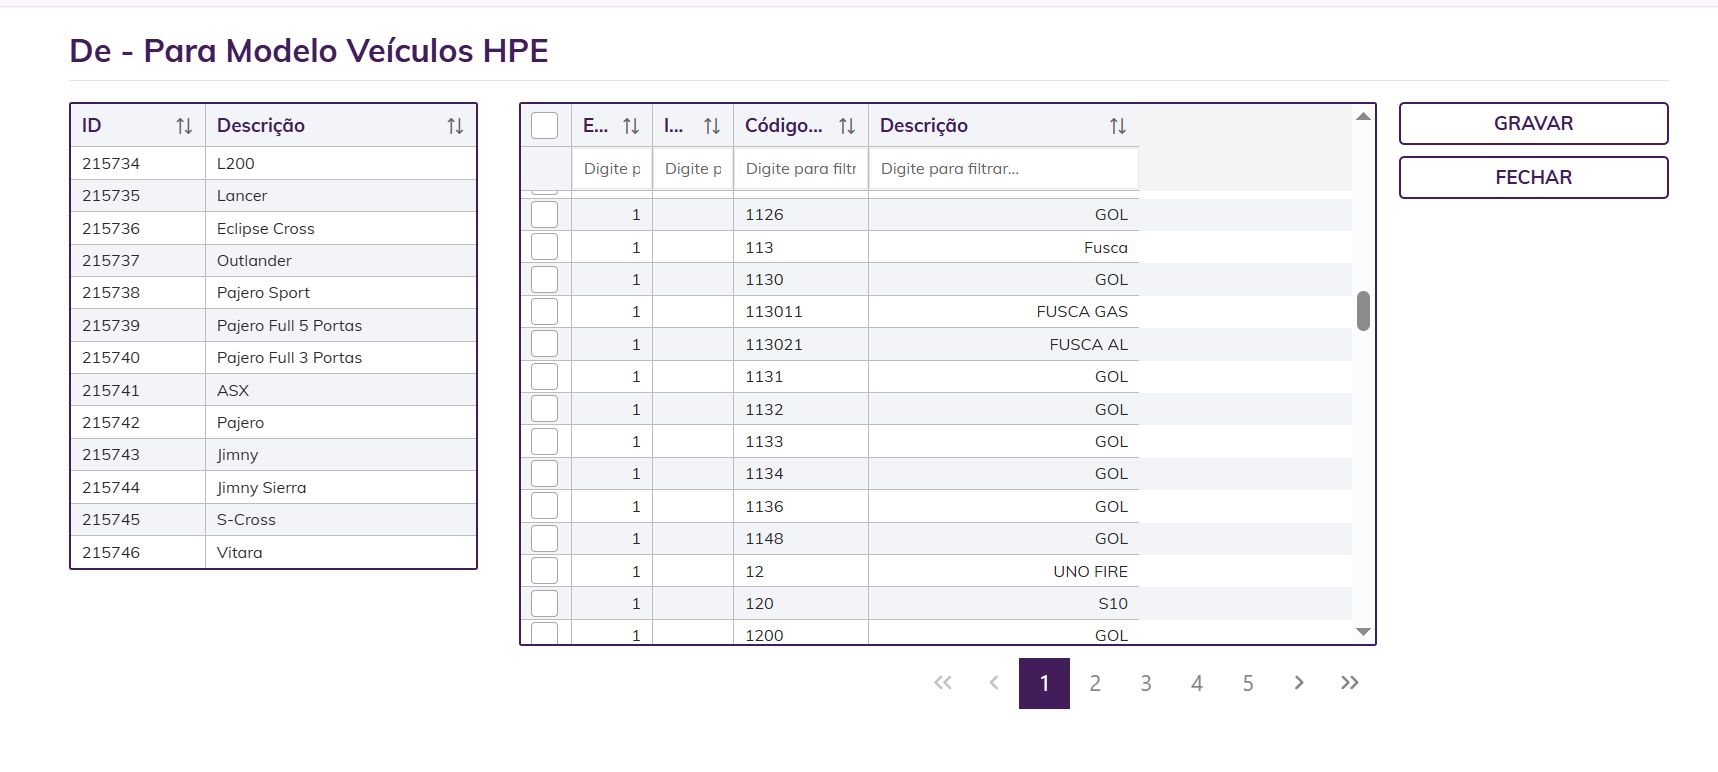Jump to last page double arrow
The height and width of the screenshot is (772, 1718).
coord(1350,683)
